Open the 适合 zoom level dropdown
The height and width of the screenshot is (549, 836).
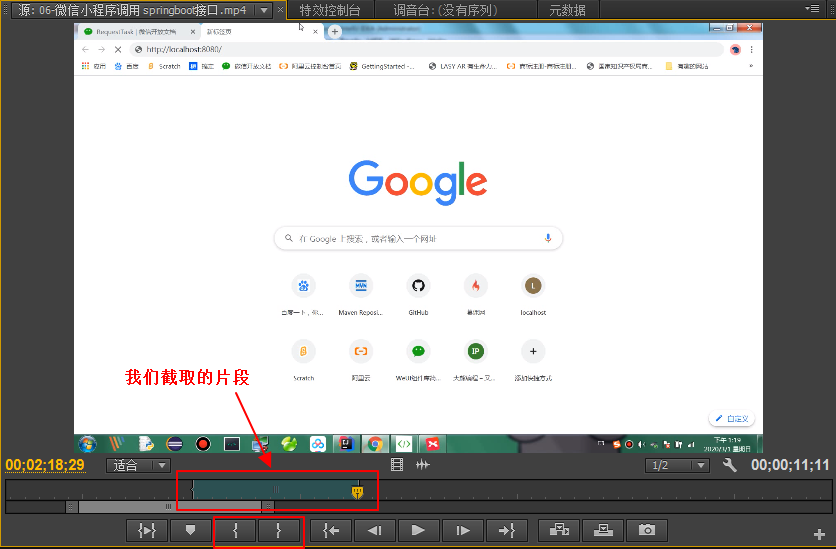139,465
